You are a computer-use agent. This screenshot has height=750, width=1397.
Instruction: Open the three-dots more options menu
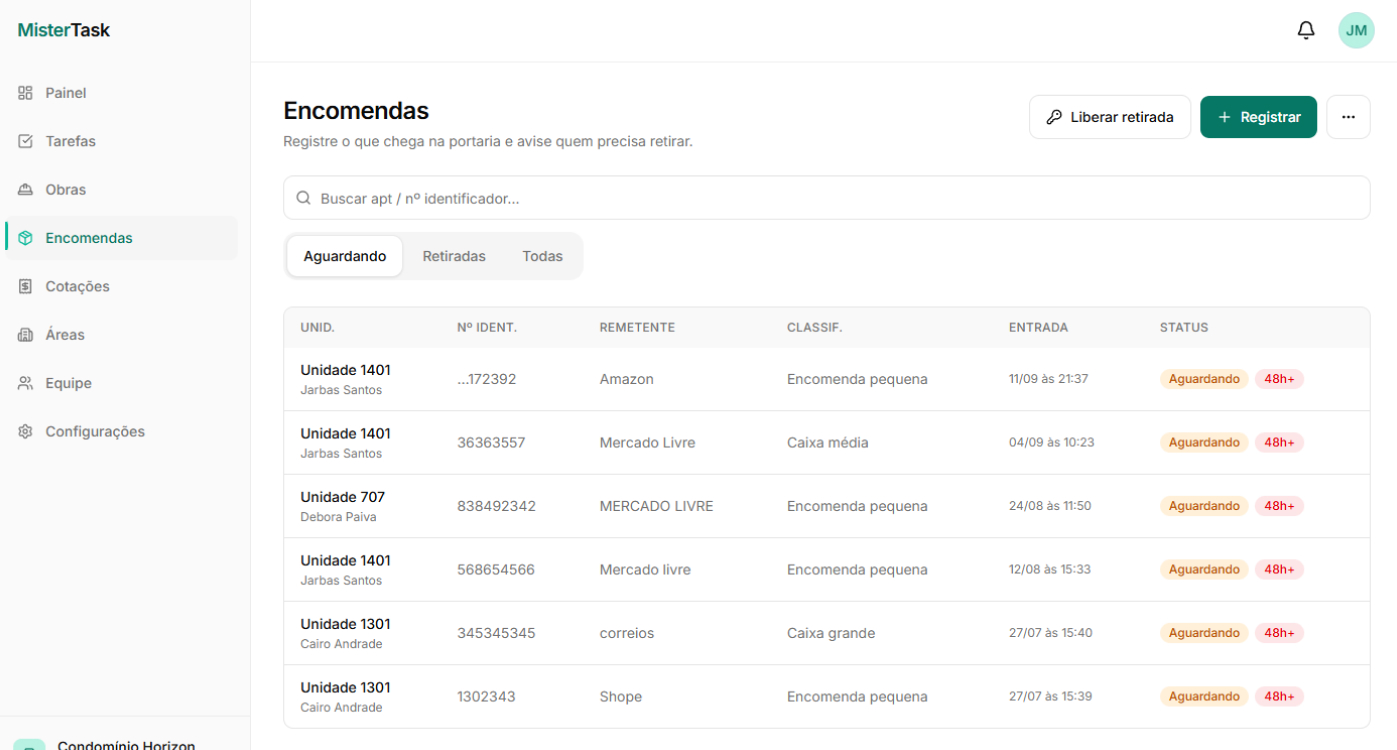pyautogui.click(x=1348, y=117)
